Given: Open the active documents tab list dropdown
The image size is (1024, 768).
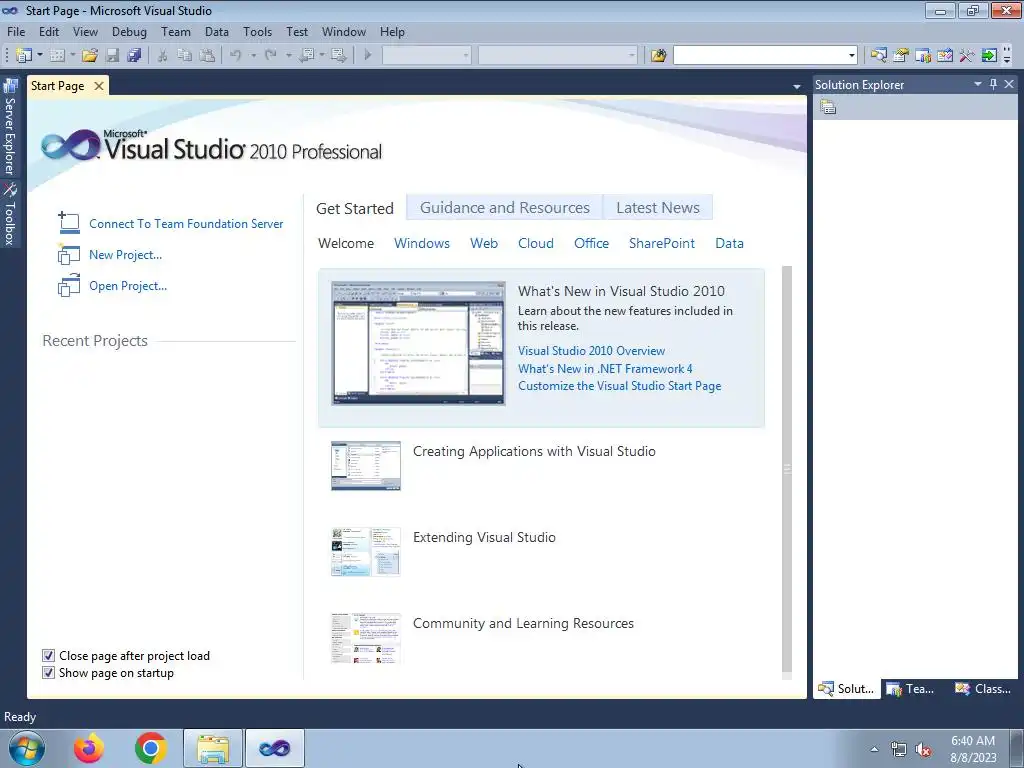Looking at the screenshot, I should [x=797, y=86].
